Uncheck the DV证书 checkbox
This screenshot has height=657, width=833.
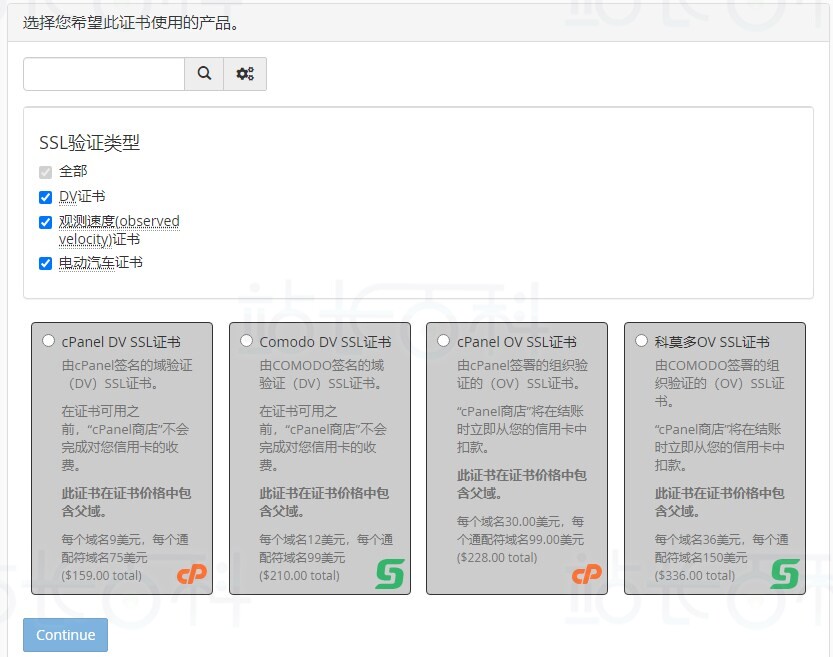click(46, 197)
